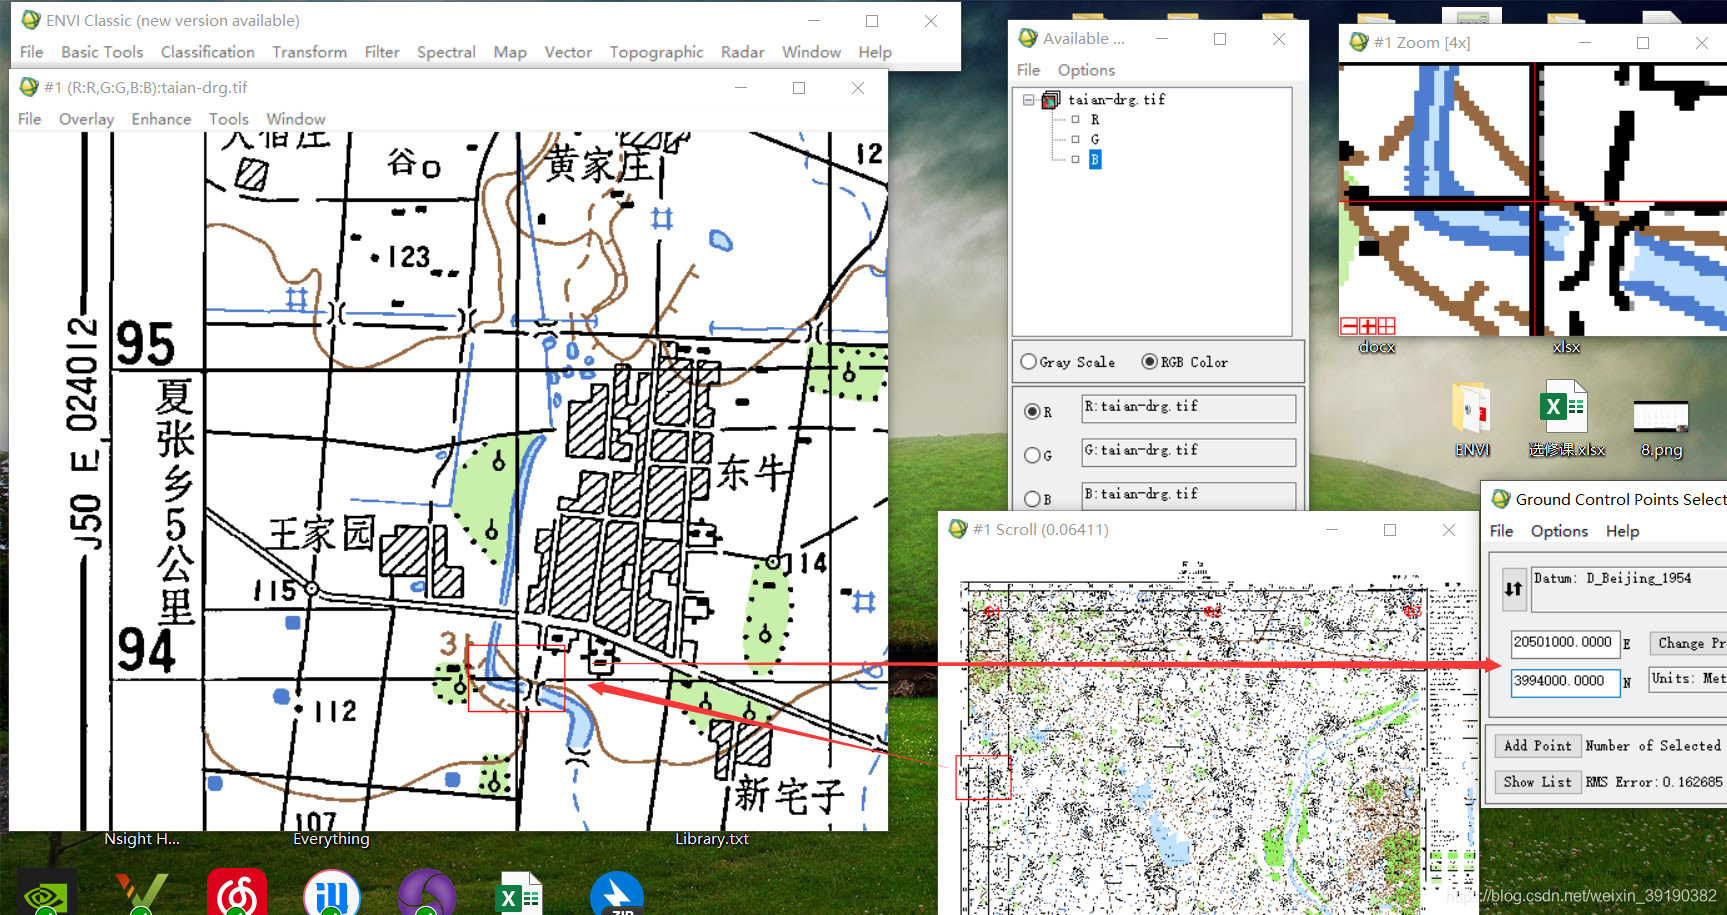This screenshot has height=915, width=1727.
Task: Select the G channel radio button
Action: pyautogui.click(x=1032, y=455)
